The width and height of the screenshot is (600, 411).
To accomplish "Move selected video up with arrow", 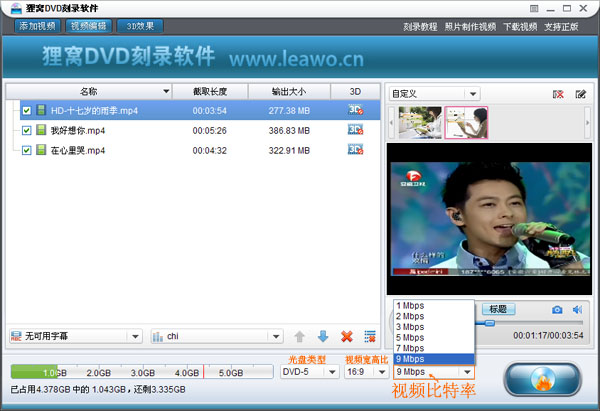I will [299, 337].
